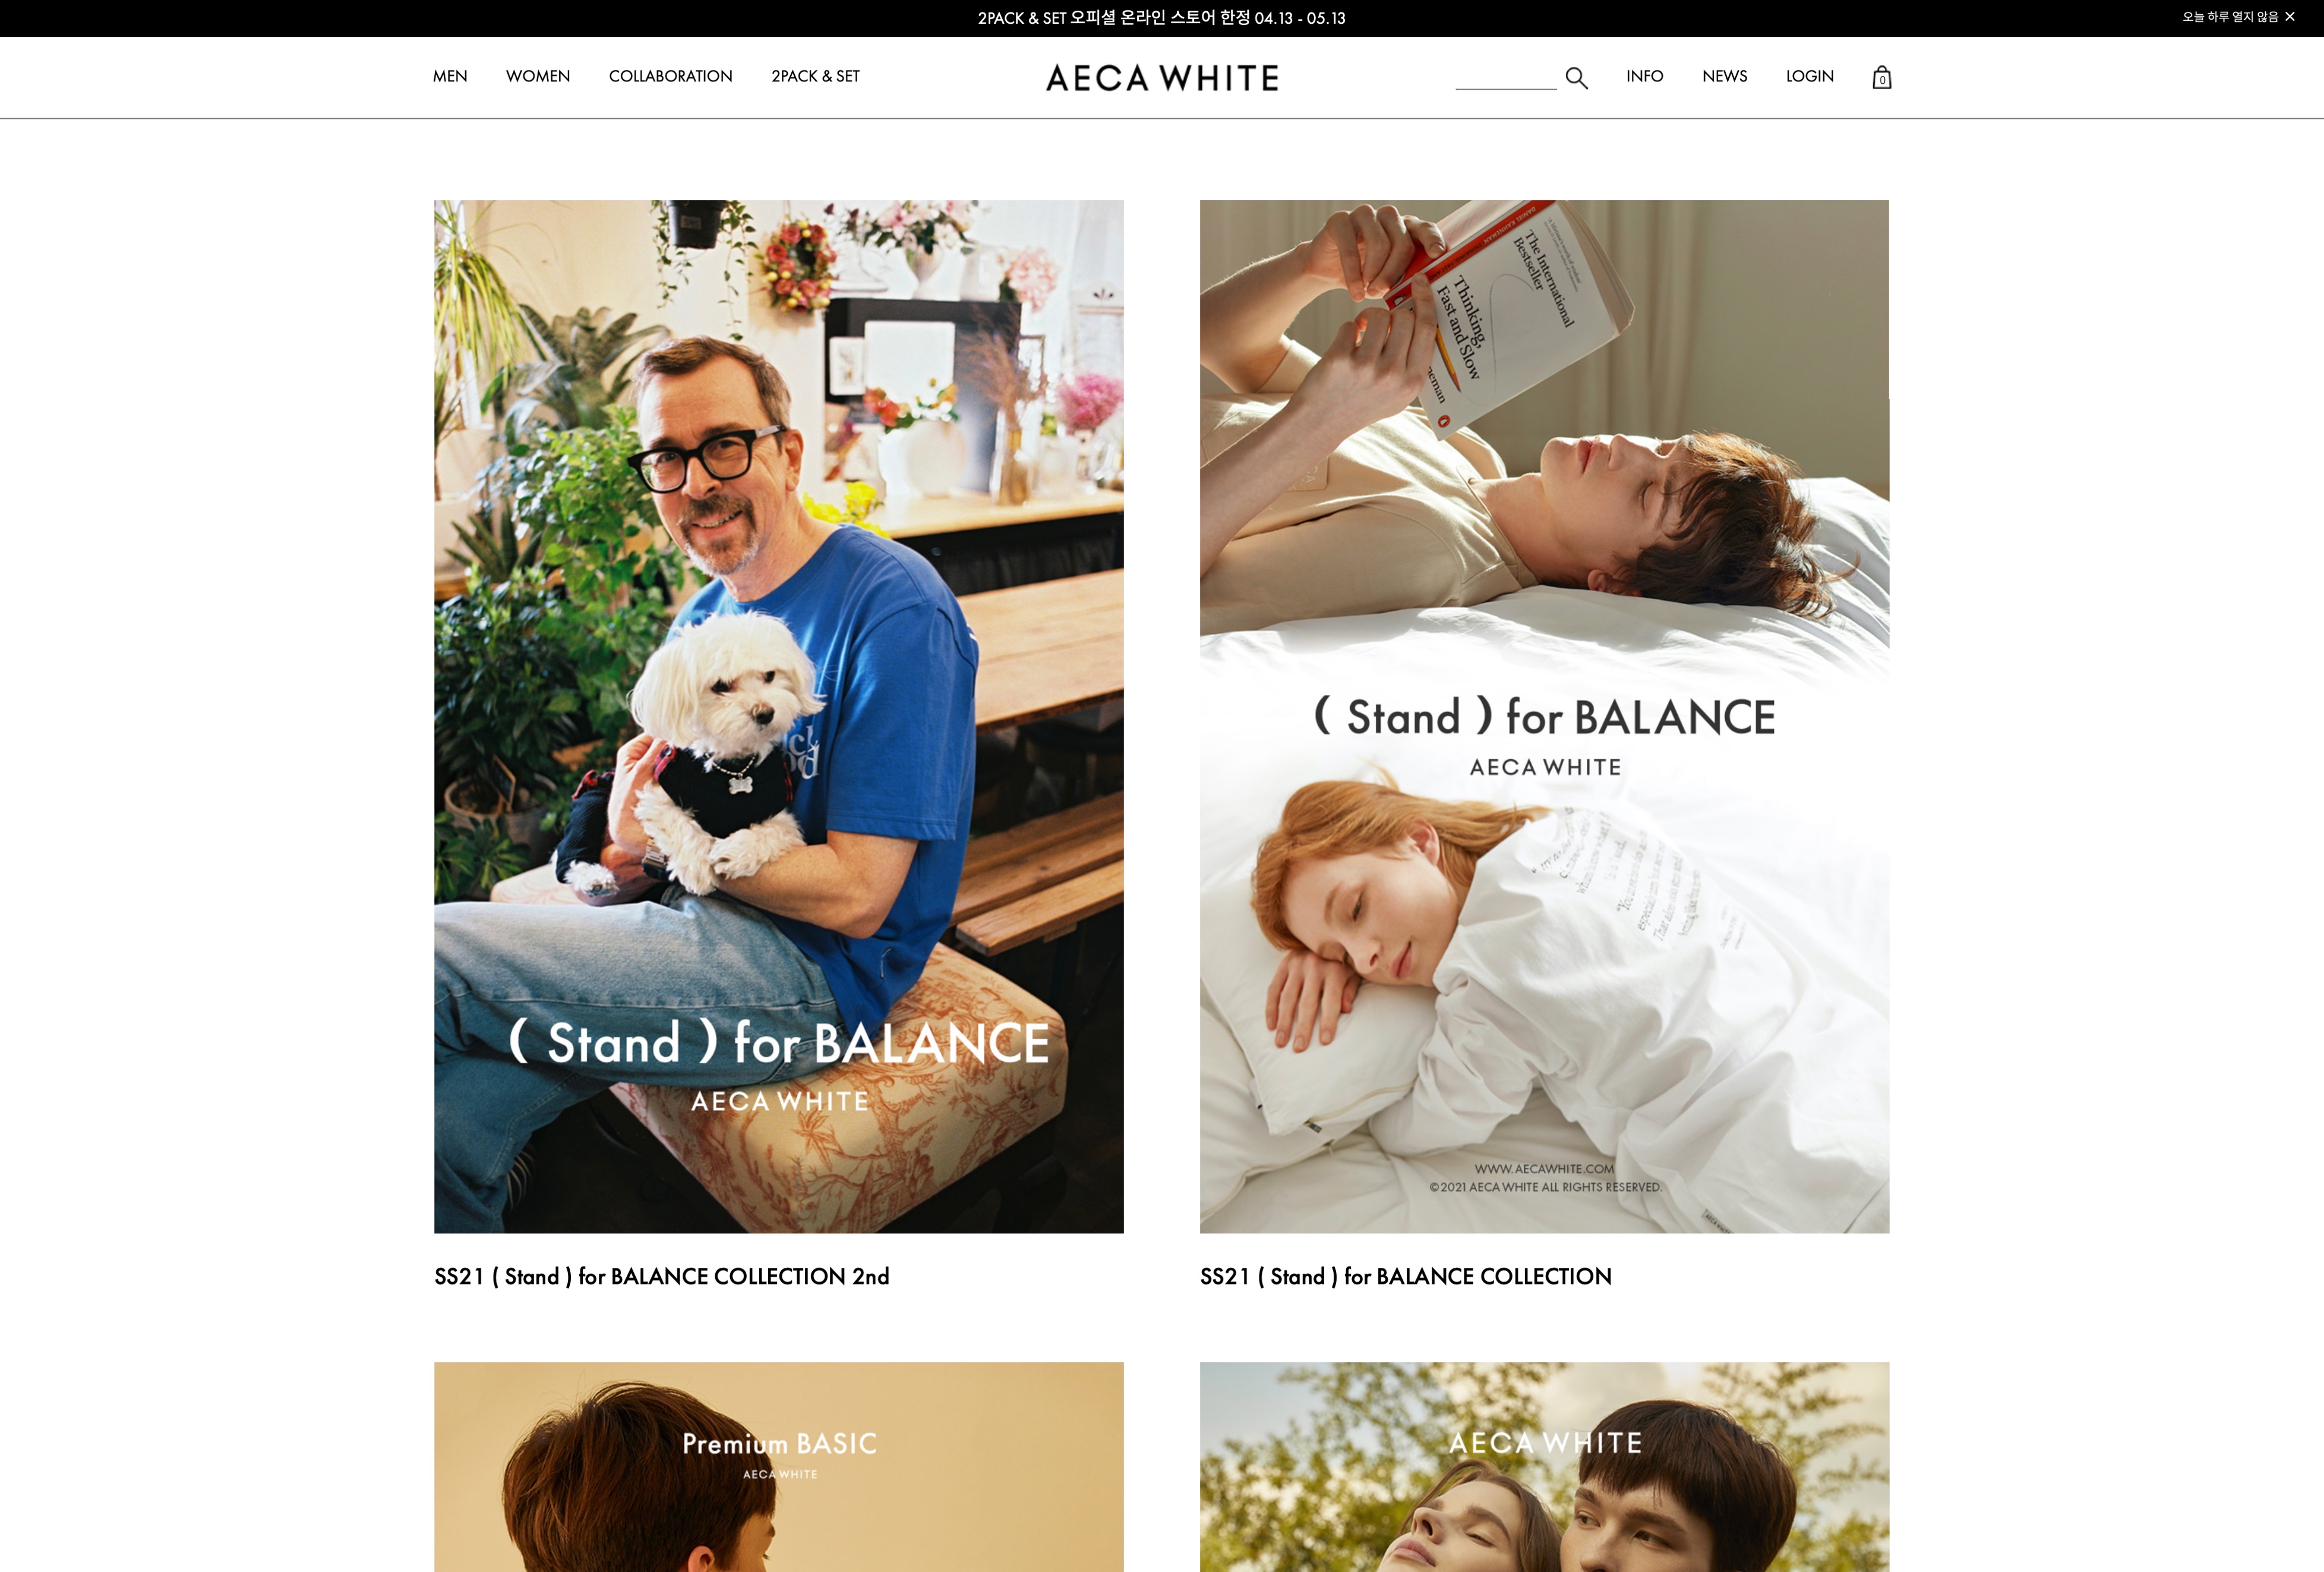
Task: Open the 2PACK & SET category
Action: coord(815,76)
